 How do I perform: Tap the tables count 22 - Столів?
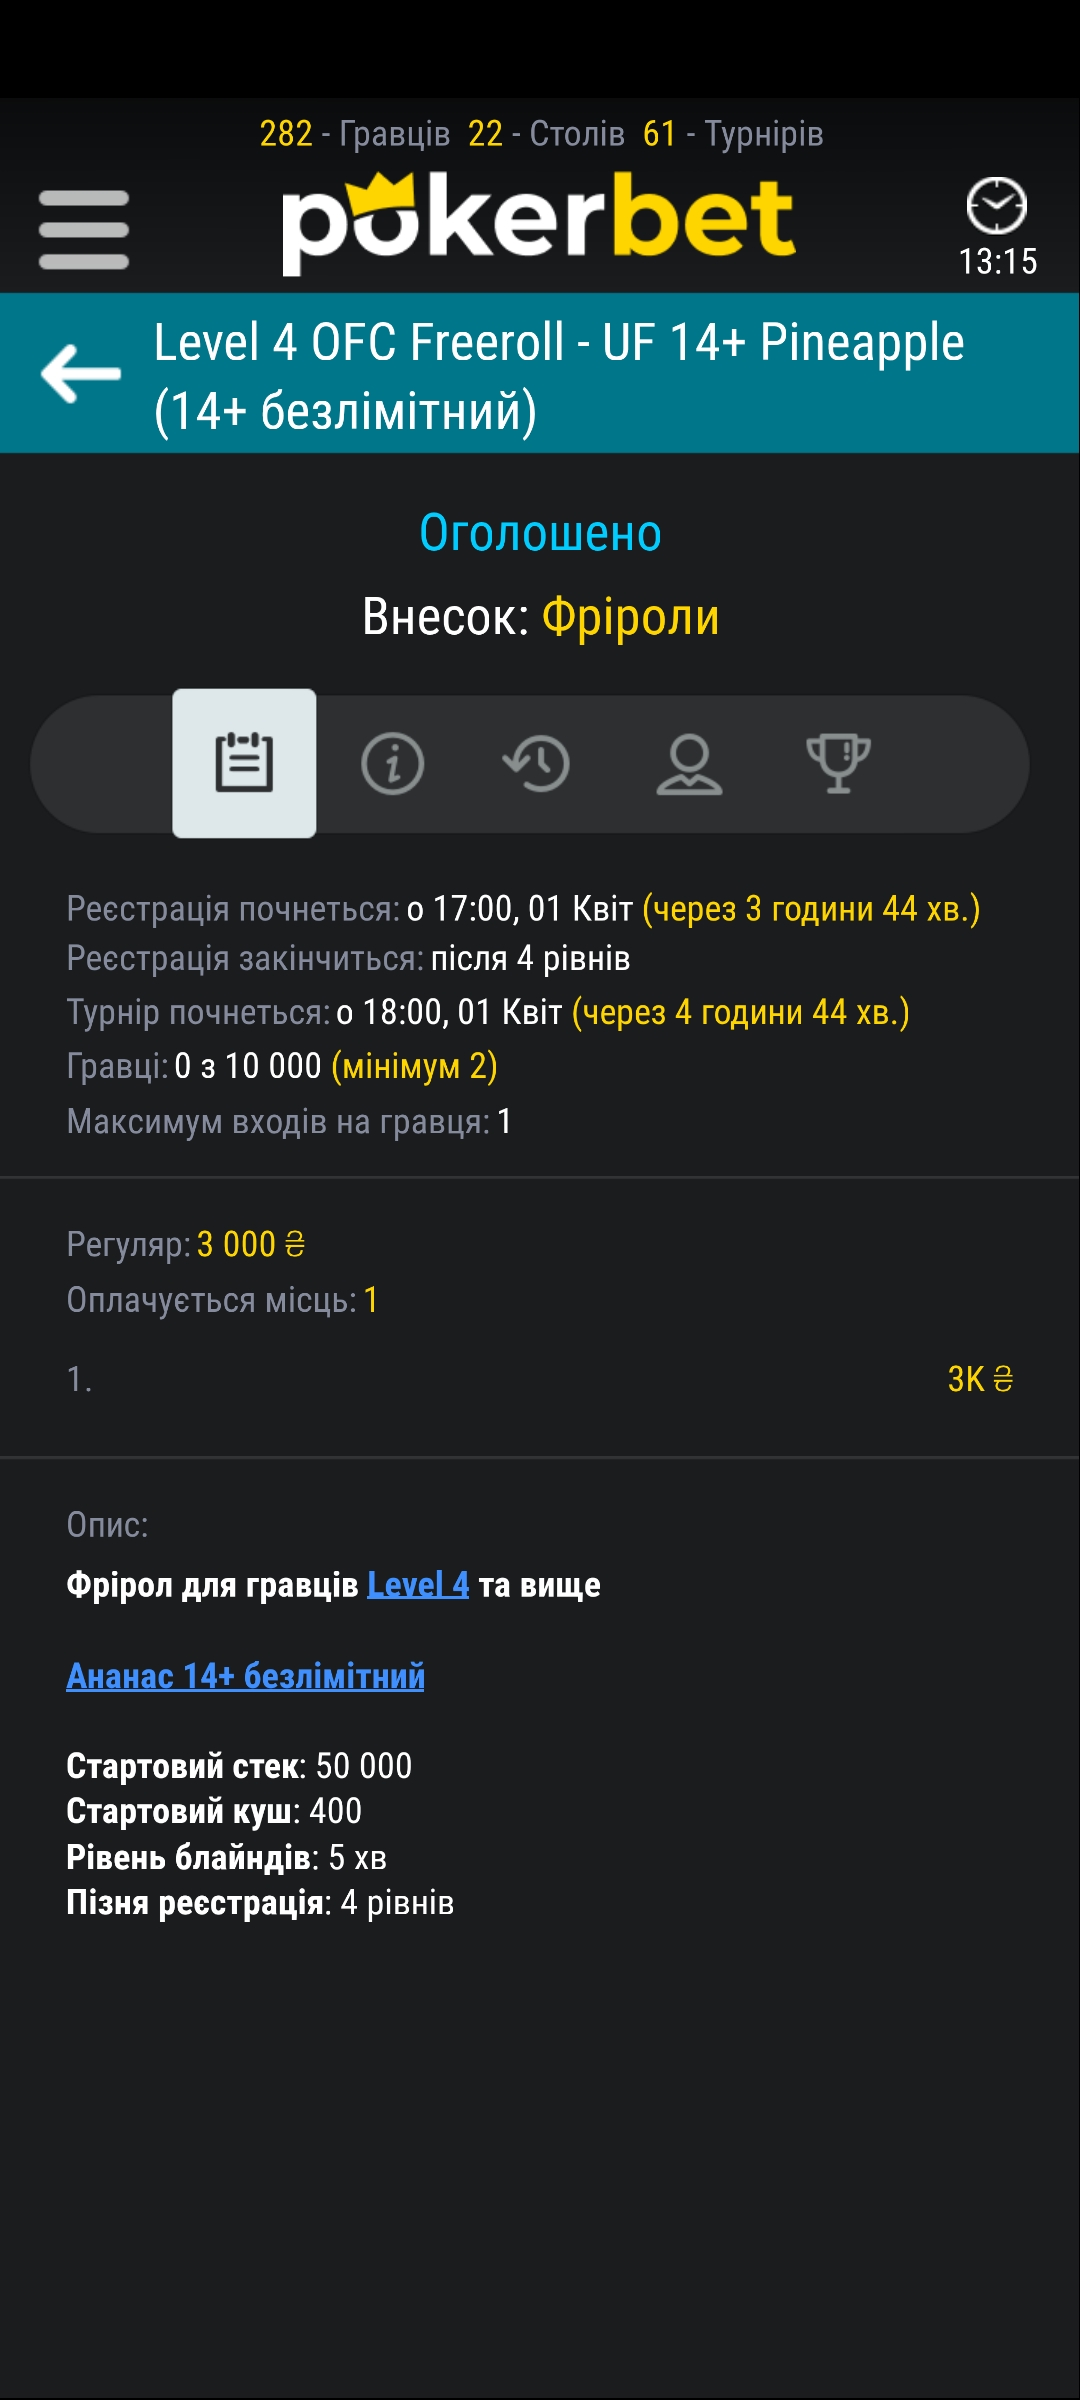pyautogui.click(x=546, y=134)
